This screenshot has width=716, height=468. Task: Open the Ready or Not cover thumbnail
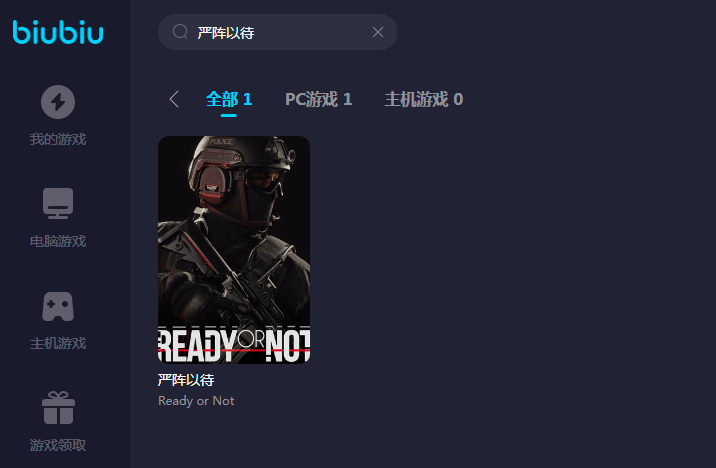pyautogui.click(x=234, y=249)
